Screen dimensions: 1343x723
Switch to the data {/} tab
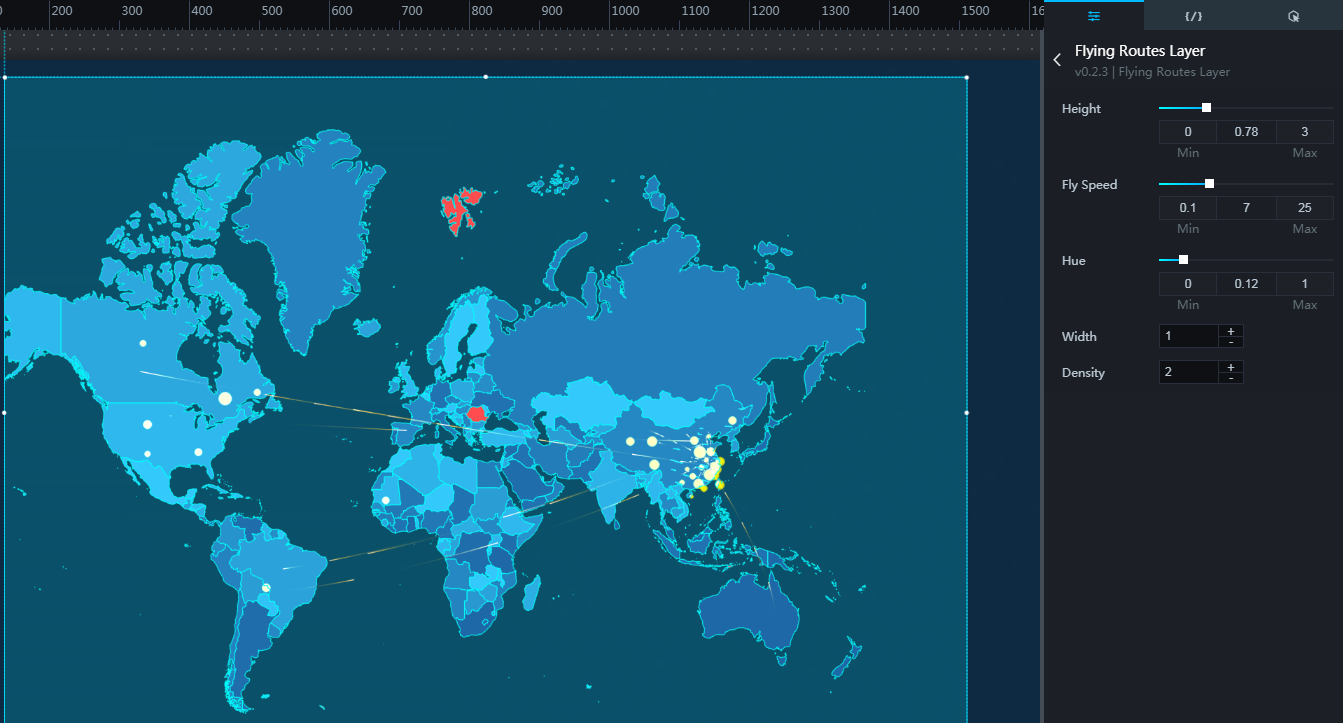coord(1193,16)
